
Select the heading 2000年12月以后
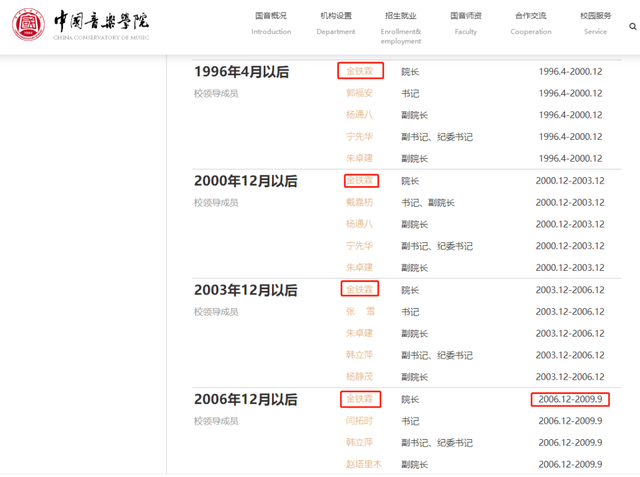click(246, 181)
